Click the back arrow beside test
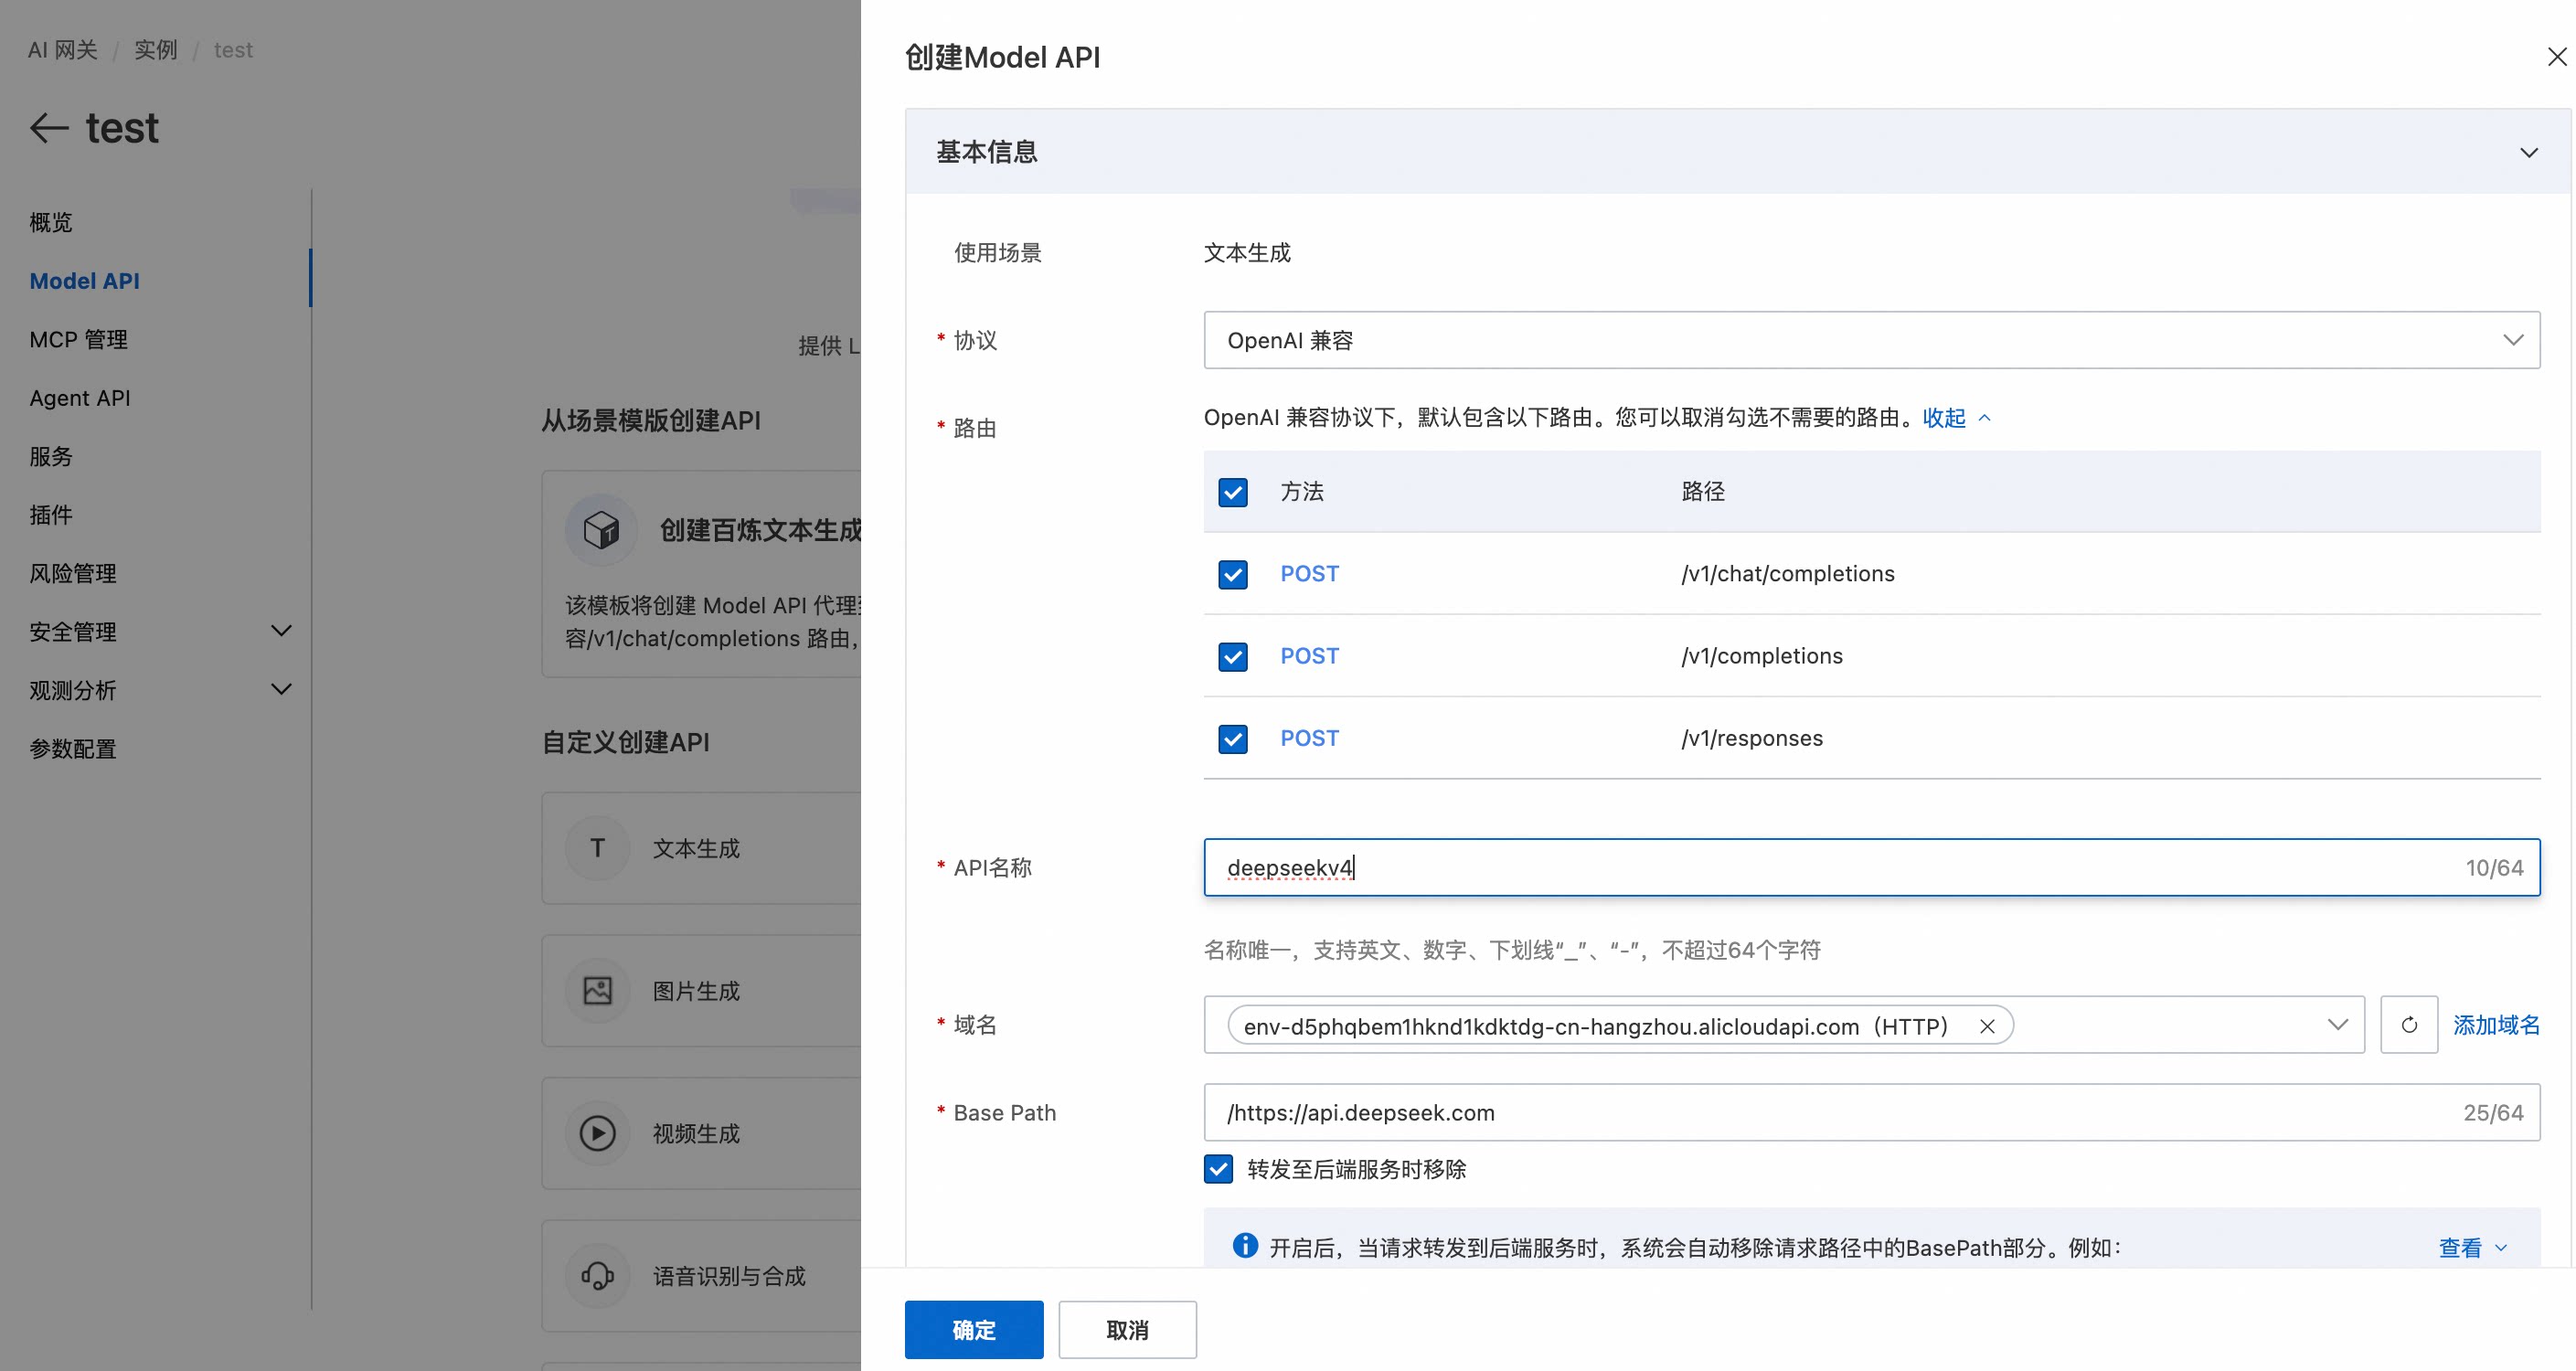The image size is (2576, 1371). click(48, 128)
